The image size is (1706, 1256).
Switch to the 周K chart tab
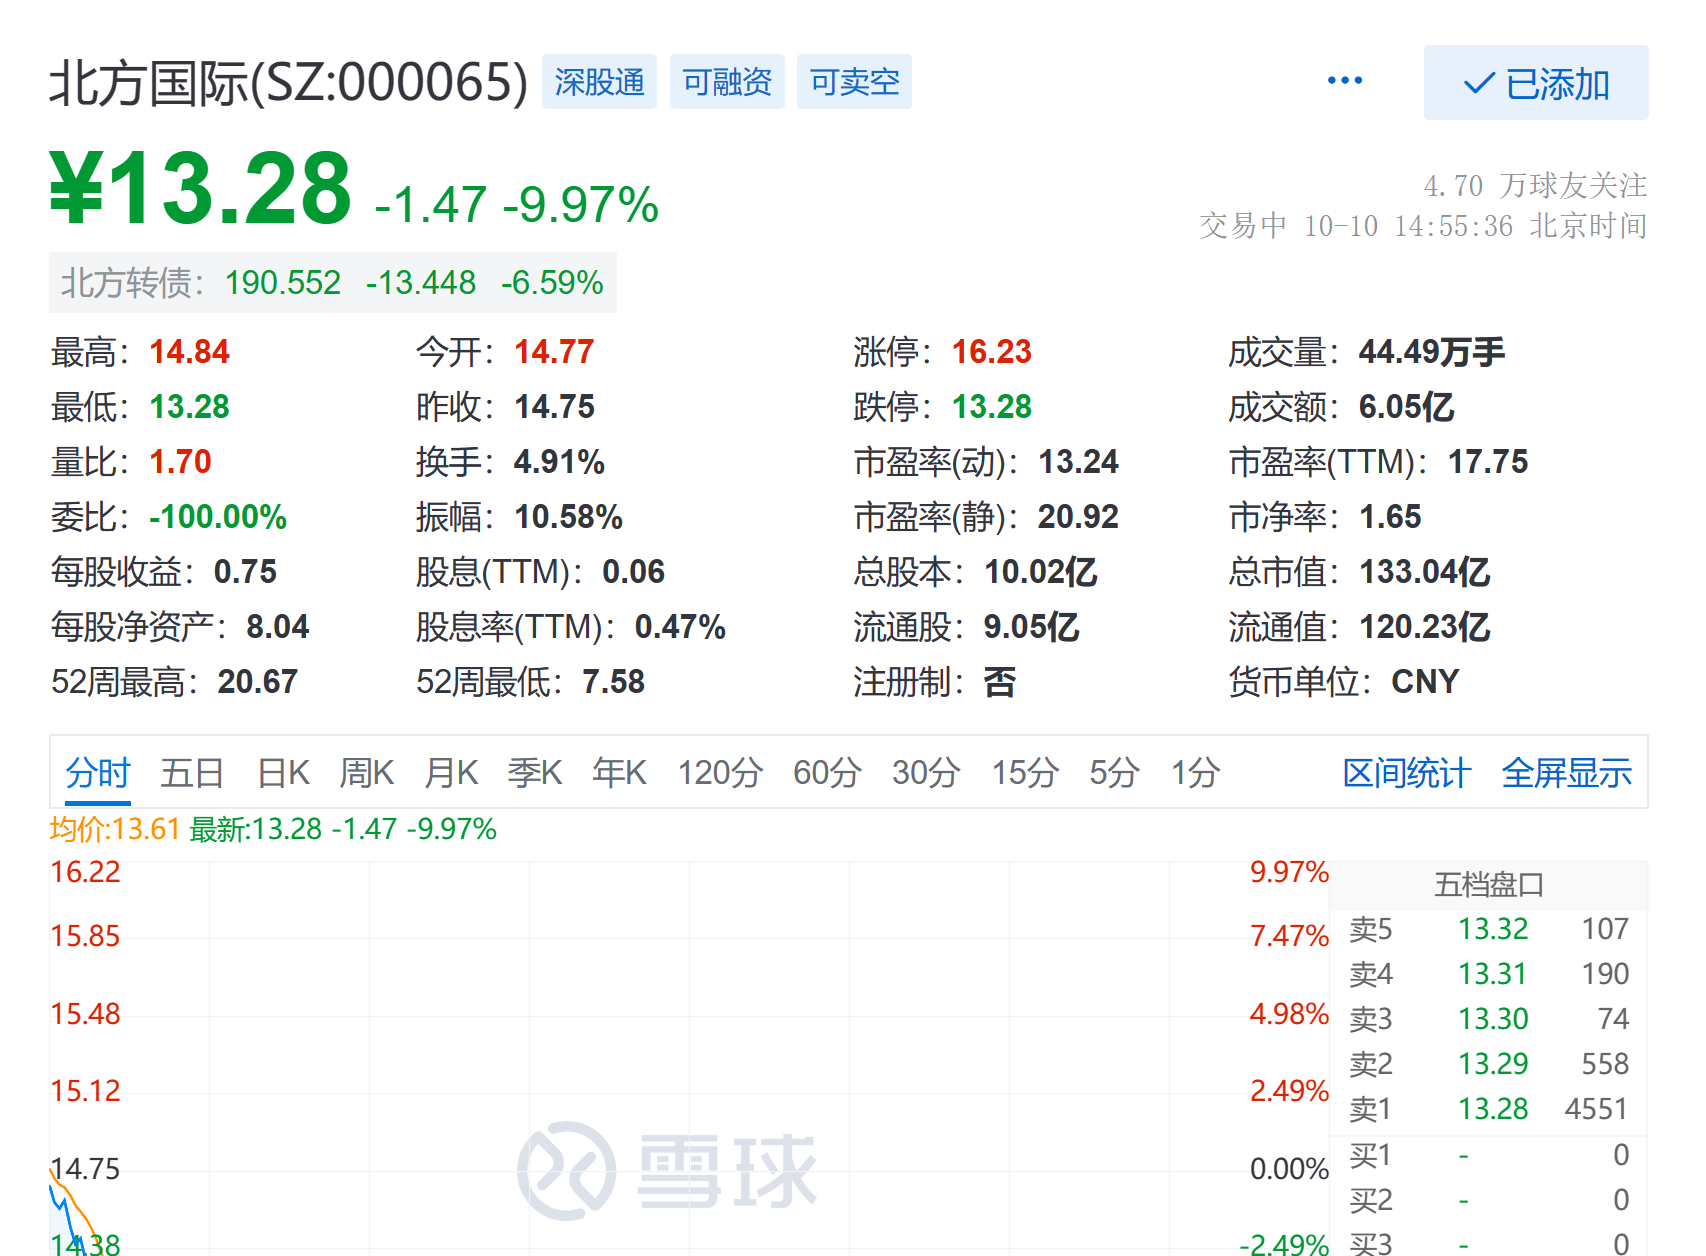tap(366, 772)
